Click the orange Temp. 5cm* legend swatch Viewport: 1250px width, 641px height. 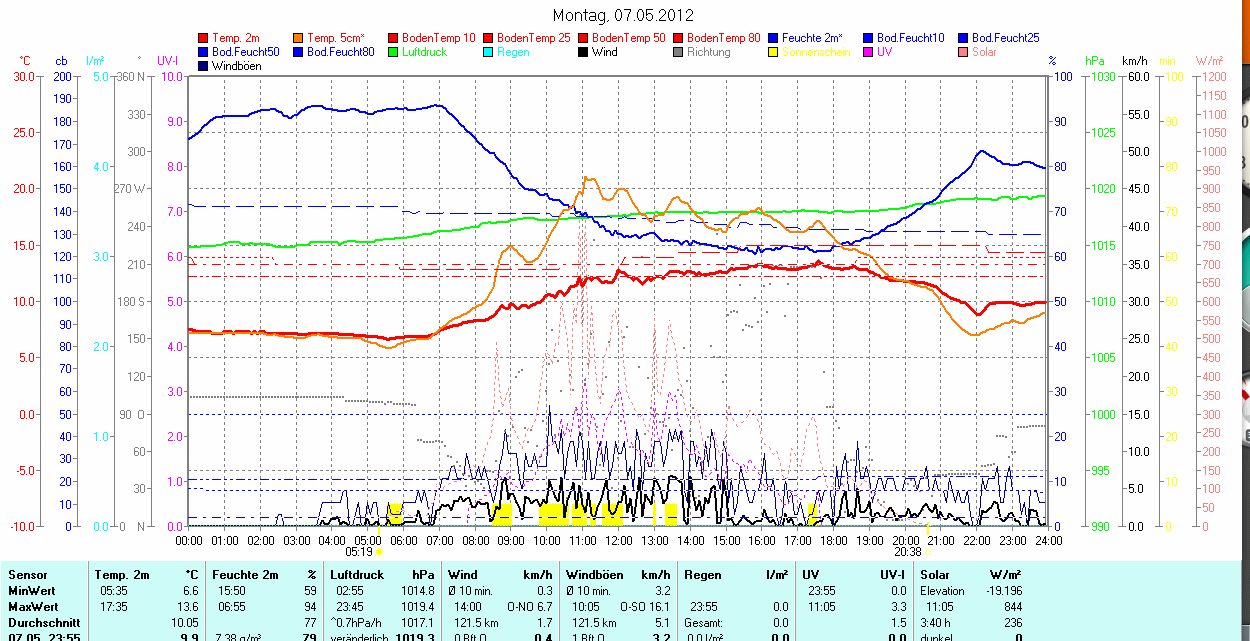point(298,38)
